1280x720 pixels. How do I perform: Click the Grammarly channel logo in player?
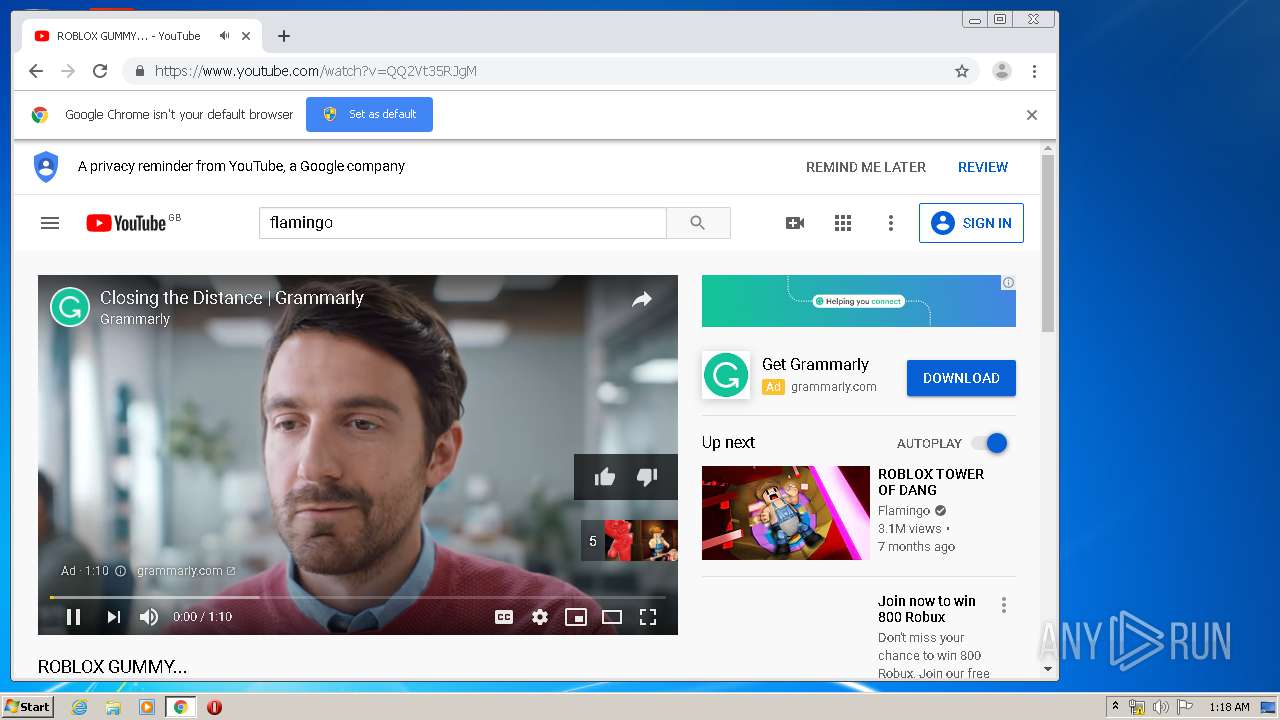(x=70, y=307)
